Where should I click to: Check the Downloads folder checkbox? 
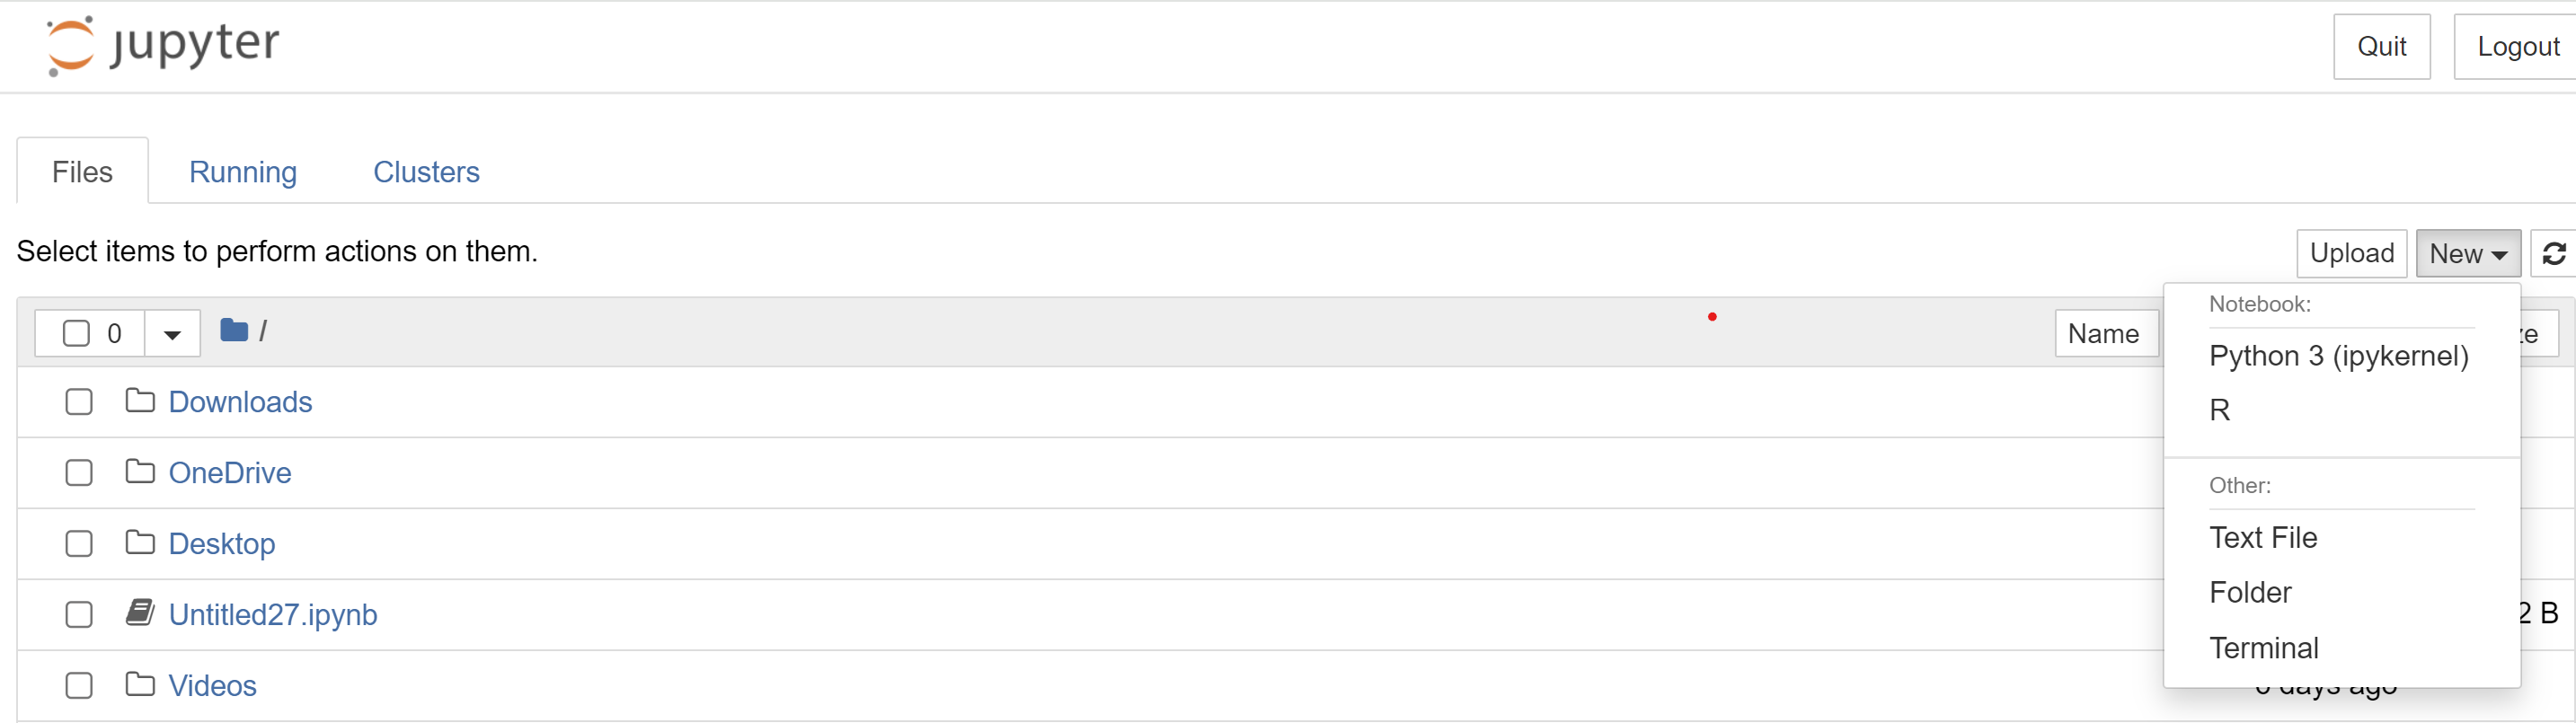(79, 402)
